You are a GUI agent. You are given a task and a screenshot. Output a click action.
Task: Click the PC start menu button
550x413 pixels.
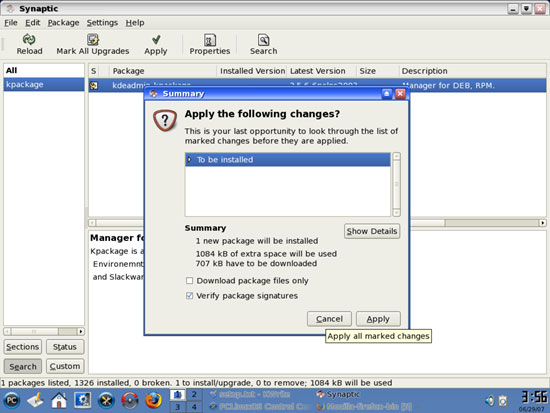(x=12, y=400)
